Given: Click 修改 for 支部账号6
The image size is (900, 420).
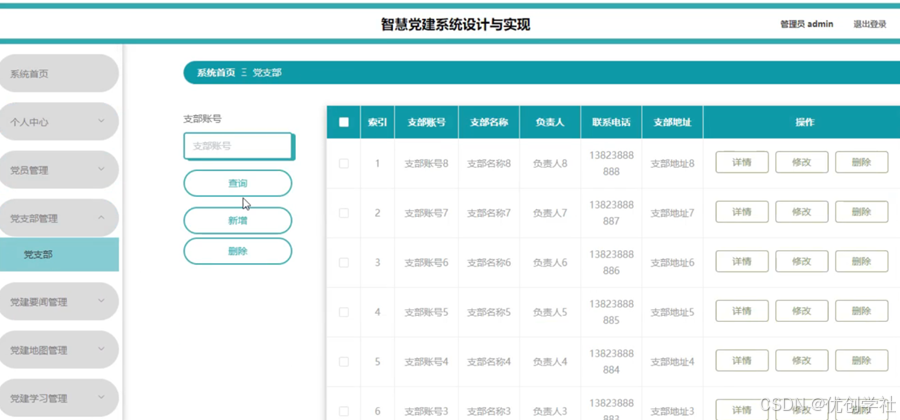Looking at the screenshot, I should point(802,262).
